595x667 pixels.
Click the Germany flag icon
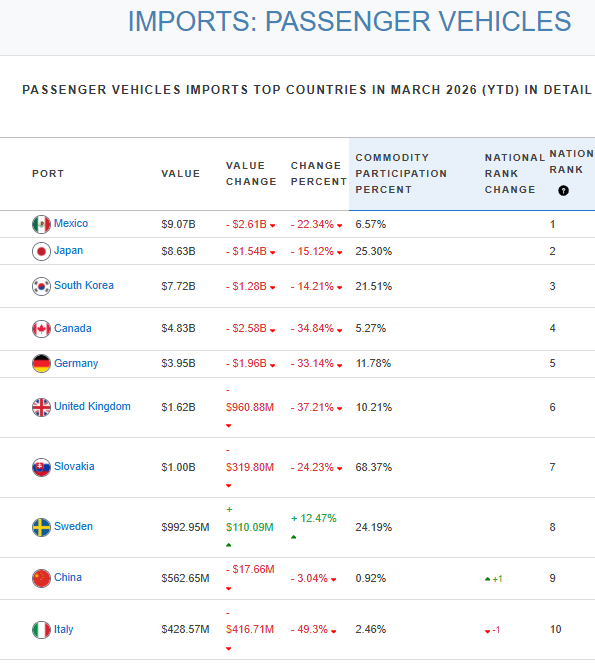click(41, 364)
